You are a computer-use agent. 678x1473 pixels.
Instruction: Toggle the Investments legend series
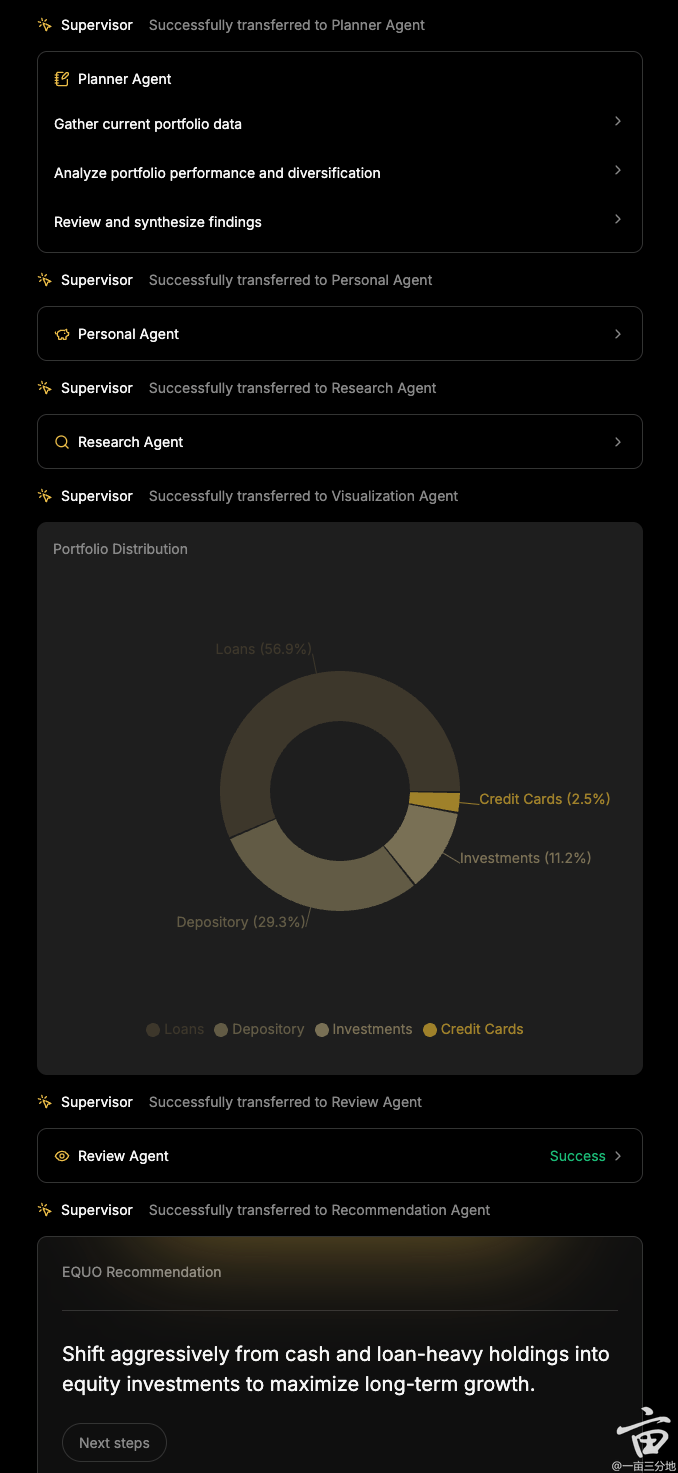(363, 1029)
